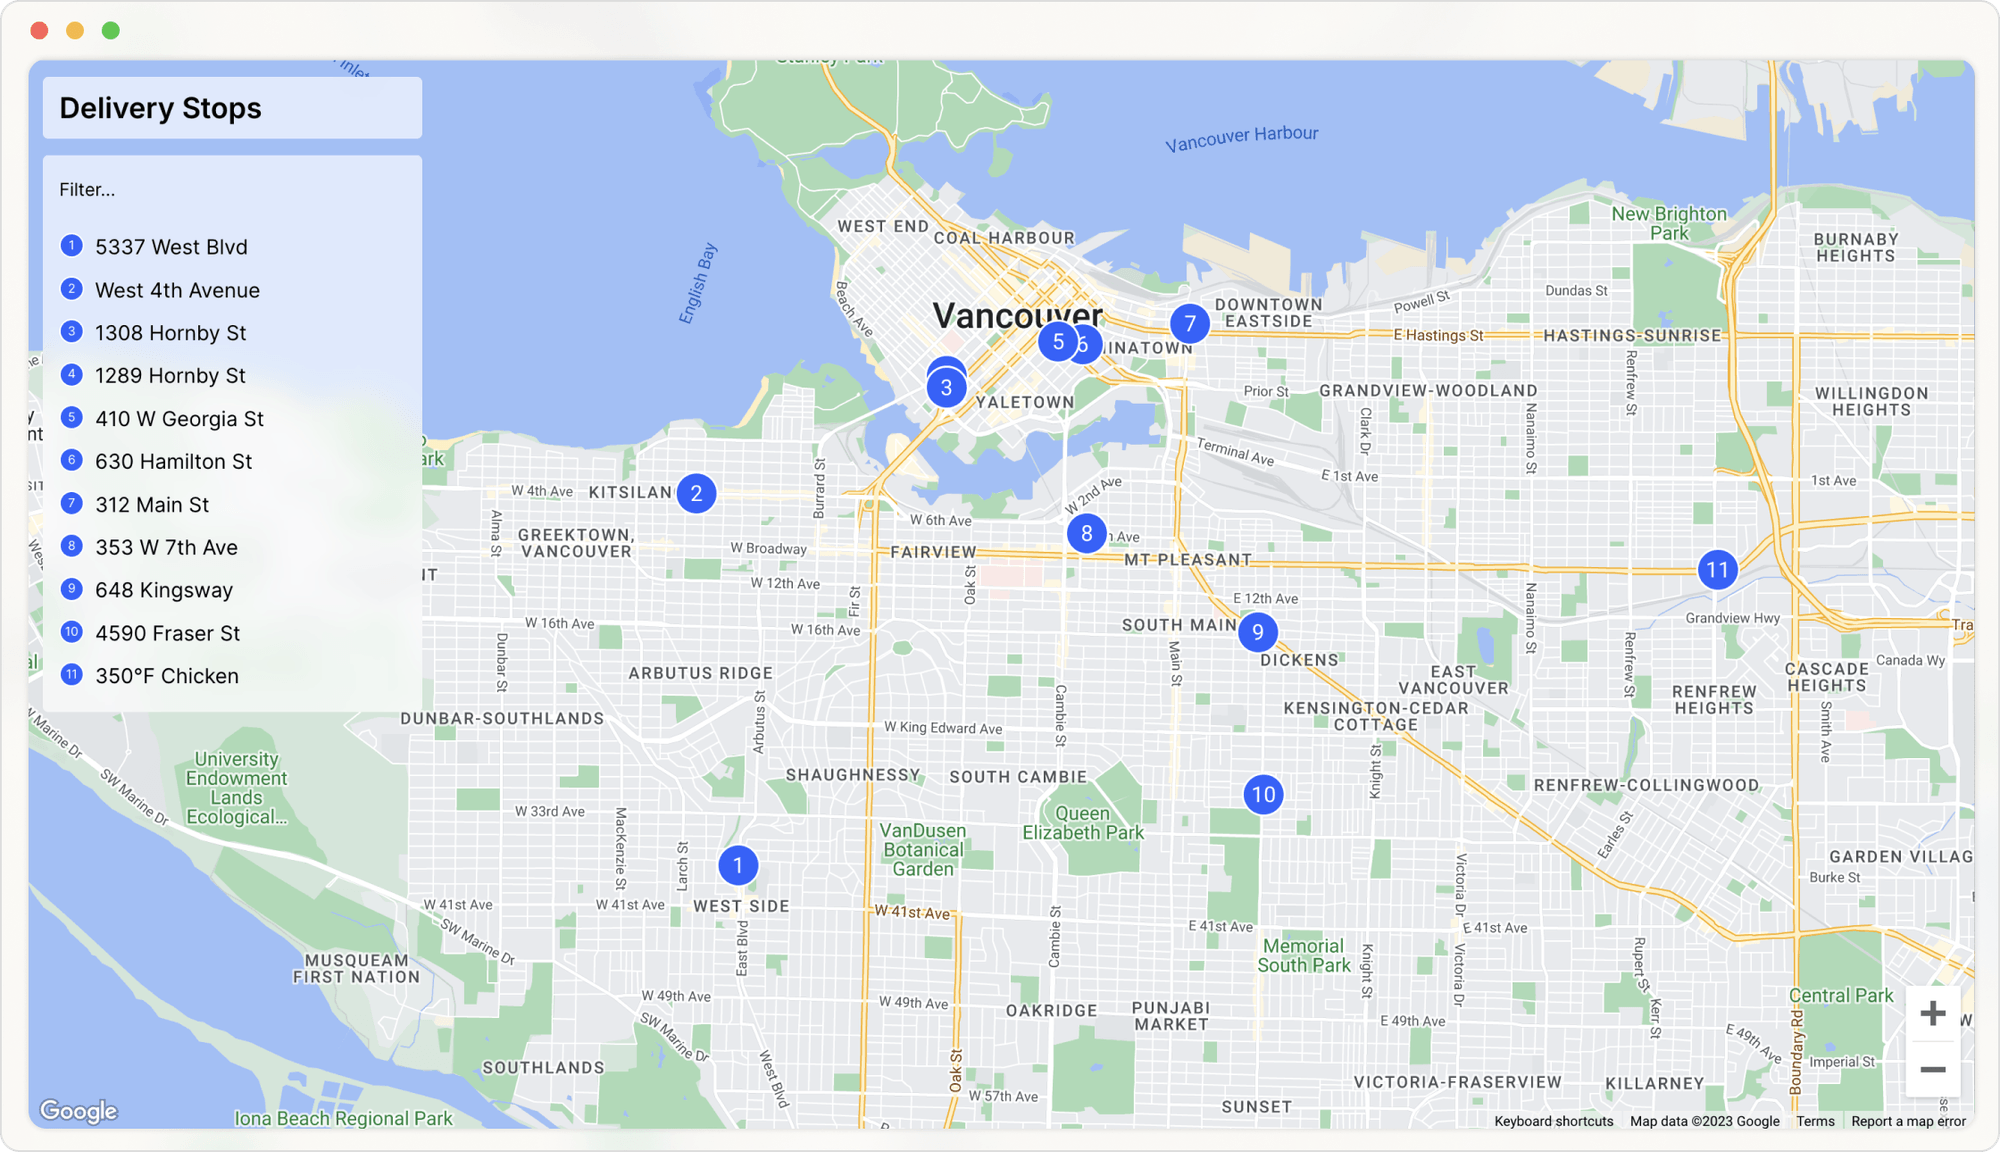Viewport: 2000px width, 1152px height.
Task: Select map pin 9 near Dickens
Action: [1257, 632]
